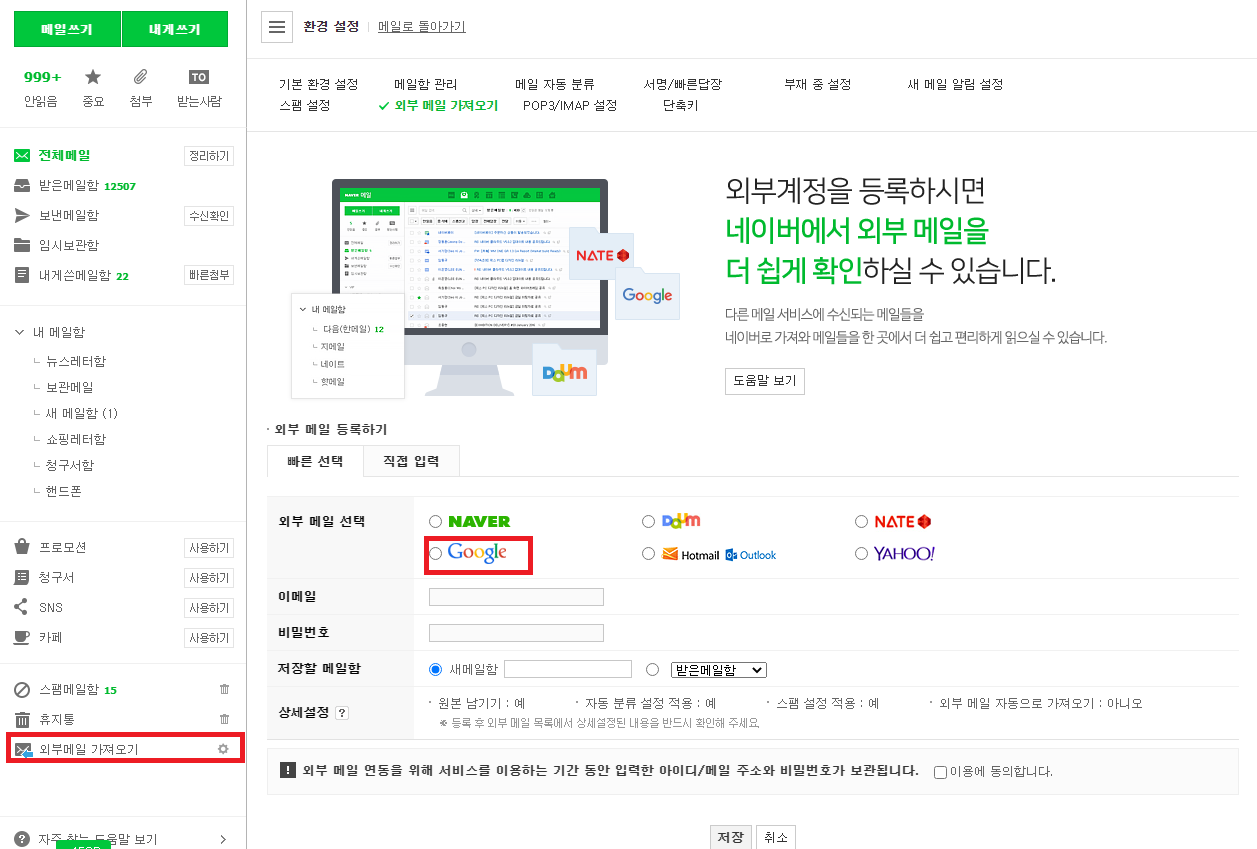
Task: Click inside the 이메일 input field
Action: tap(515, 596)
